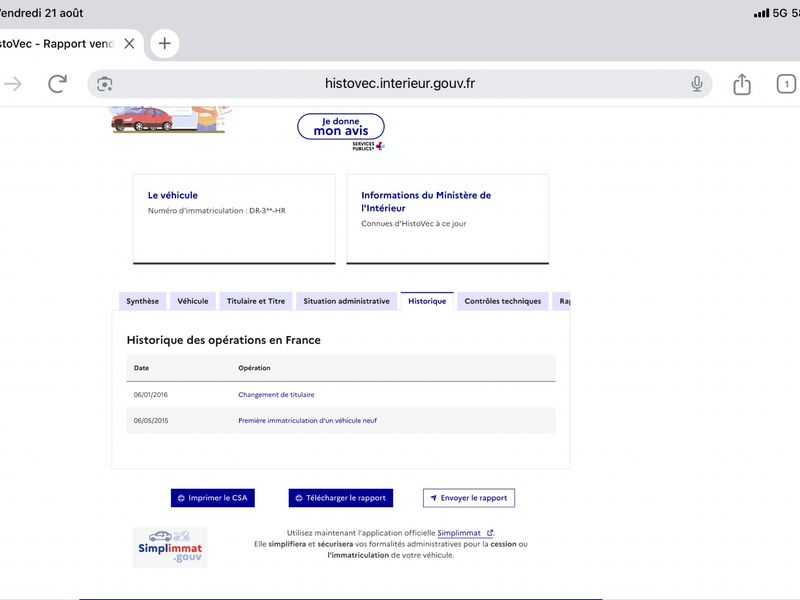Viewport: 800px width, 600px height.
Task: Click the red car illustration
Action: point(142,119)
